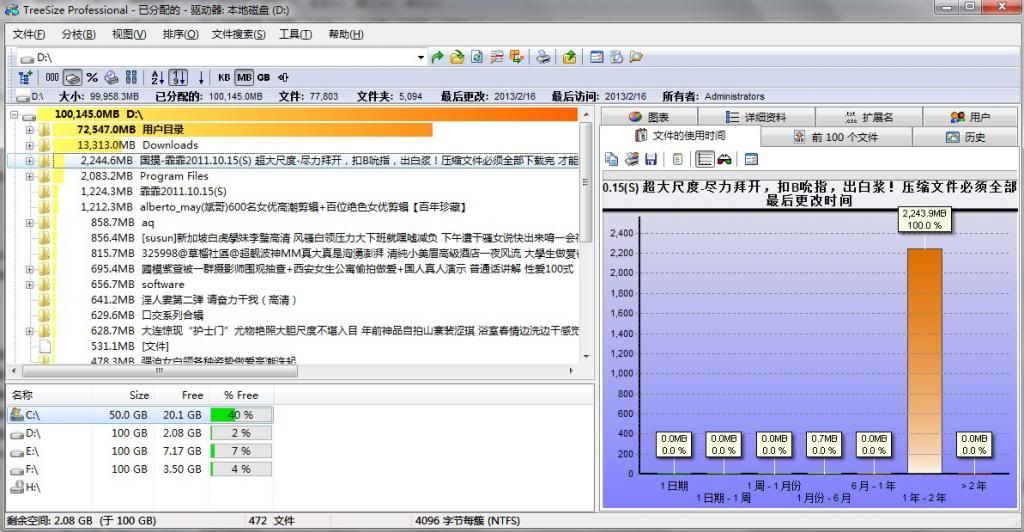This screenshot has width=1024, height=532.
Task: Open the 分枝(B) menu
Action: pyautogui.click(x=78, y=34)
